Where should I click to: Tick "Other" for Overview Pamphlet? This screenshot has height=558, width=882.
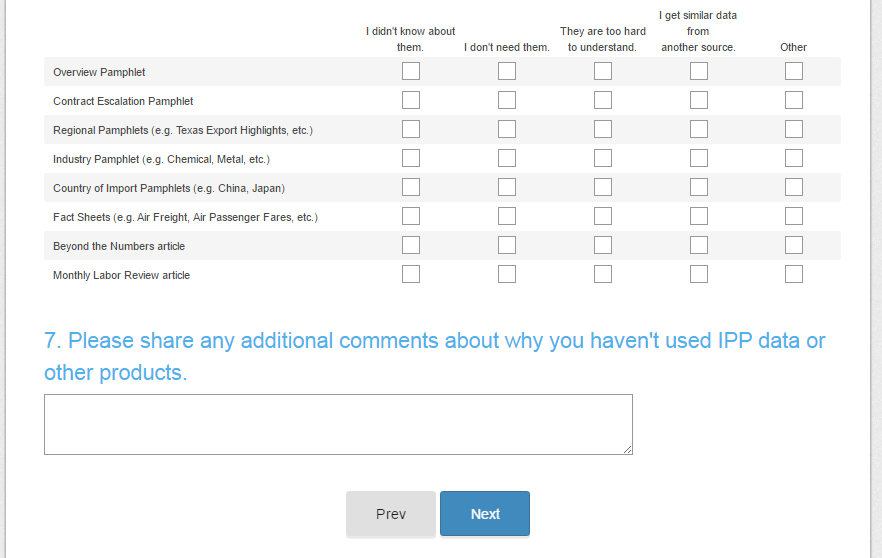click(x=794, y=71)
